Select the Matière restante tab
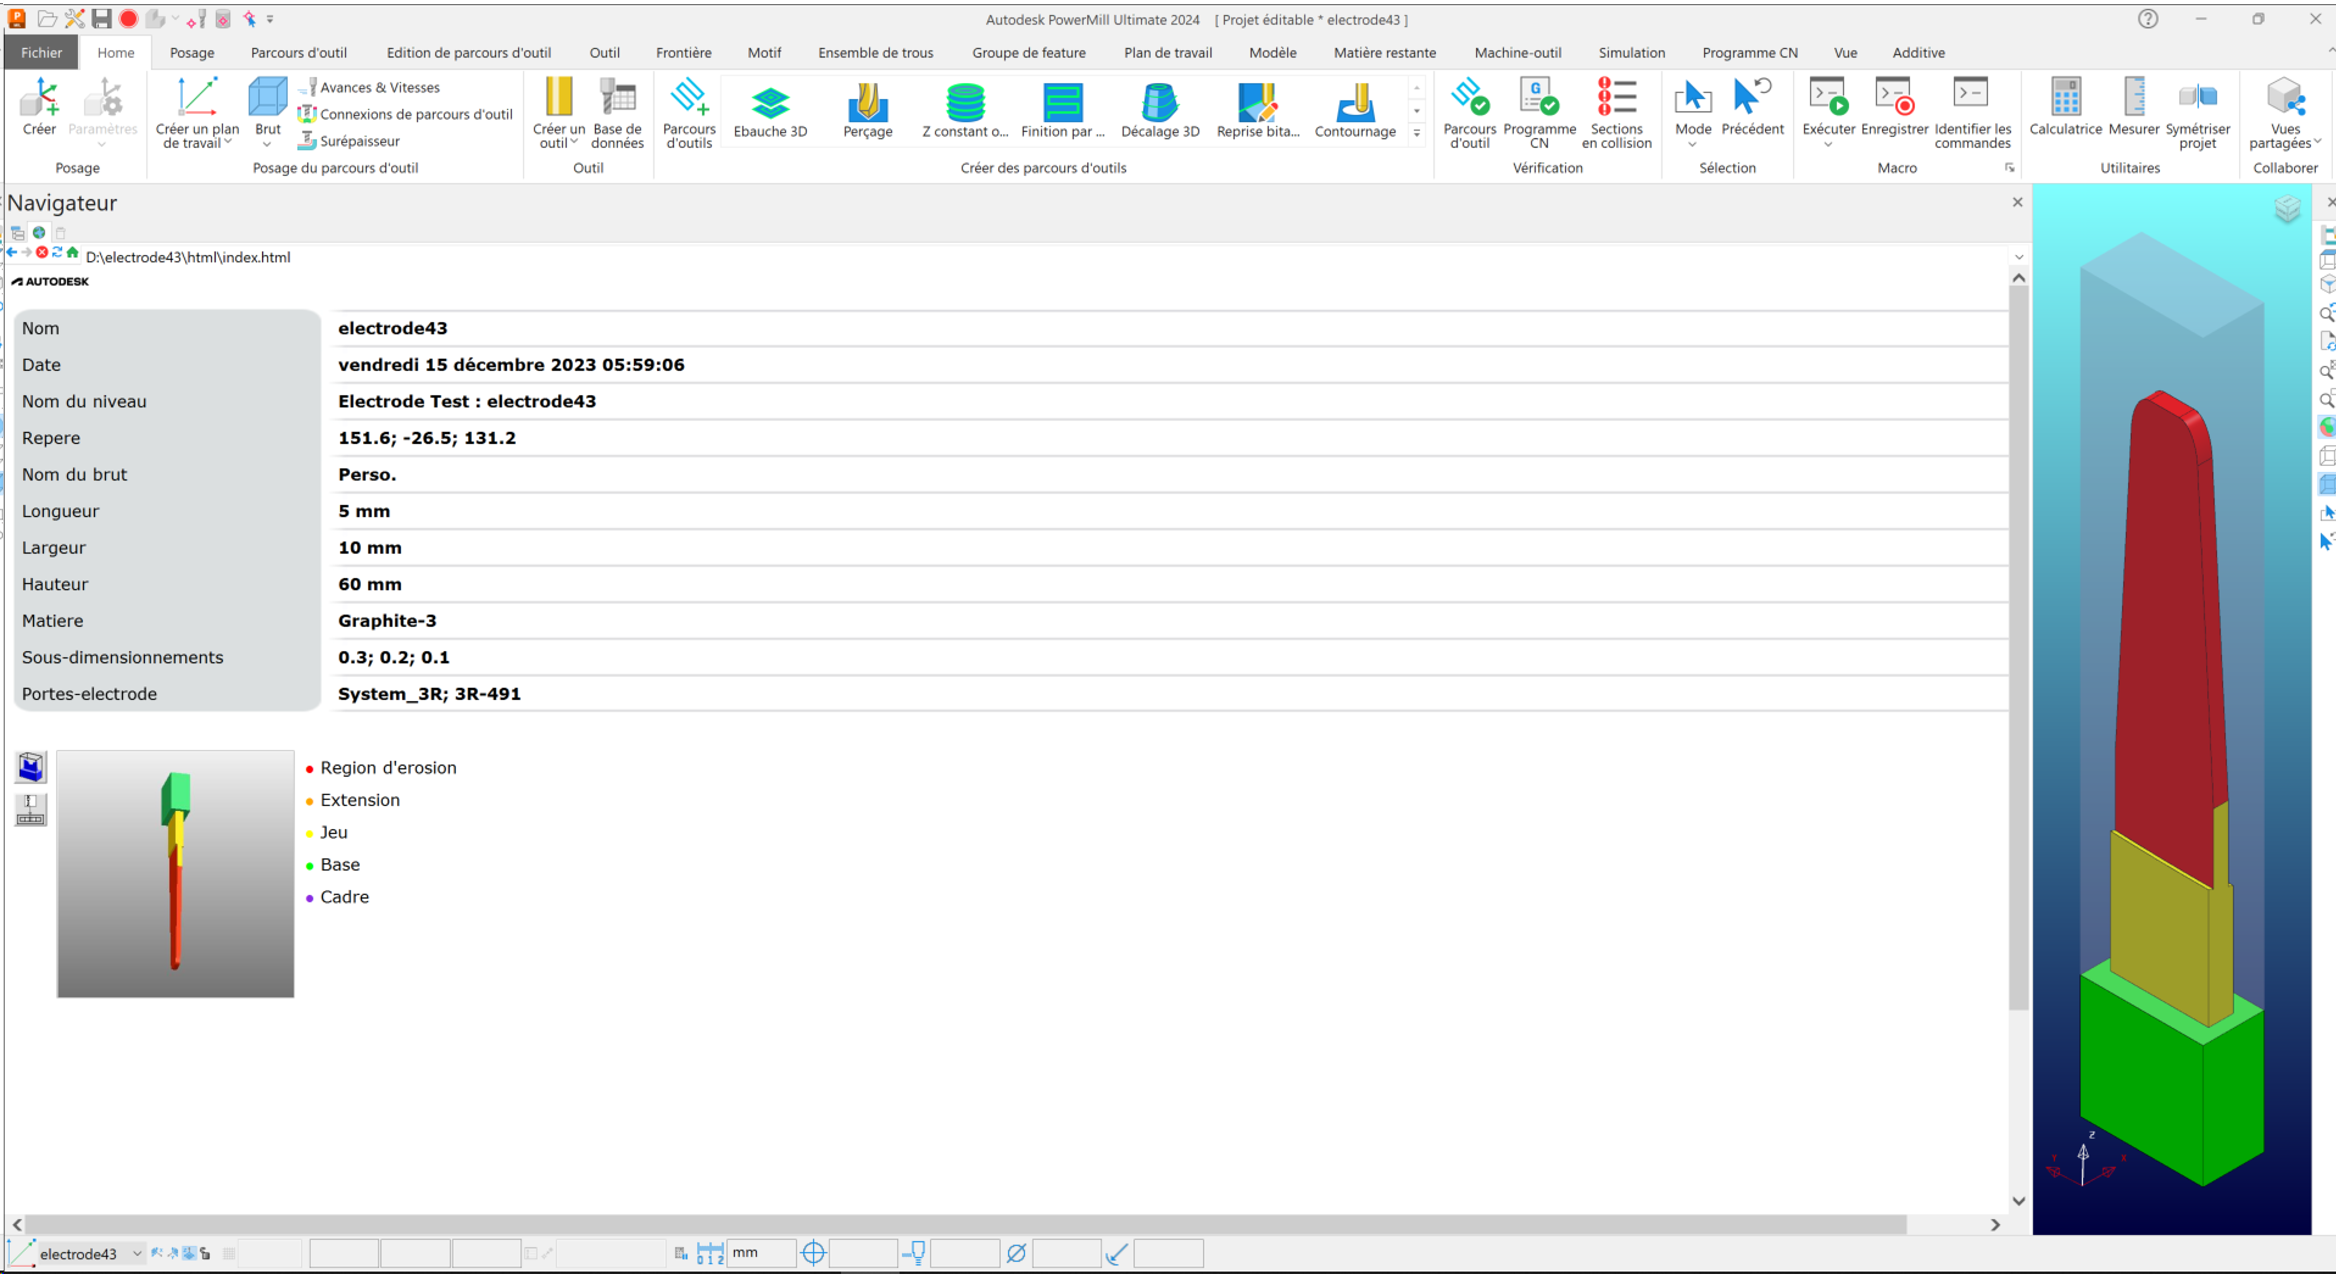The image size is (2336, 1274). coord(1385,52)
